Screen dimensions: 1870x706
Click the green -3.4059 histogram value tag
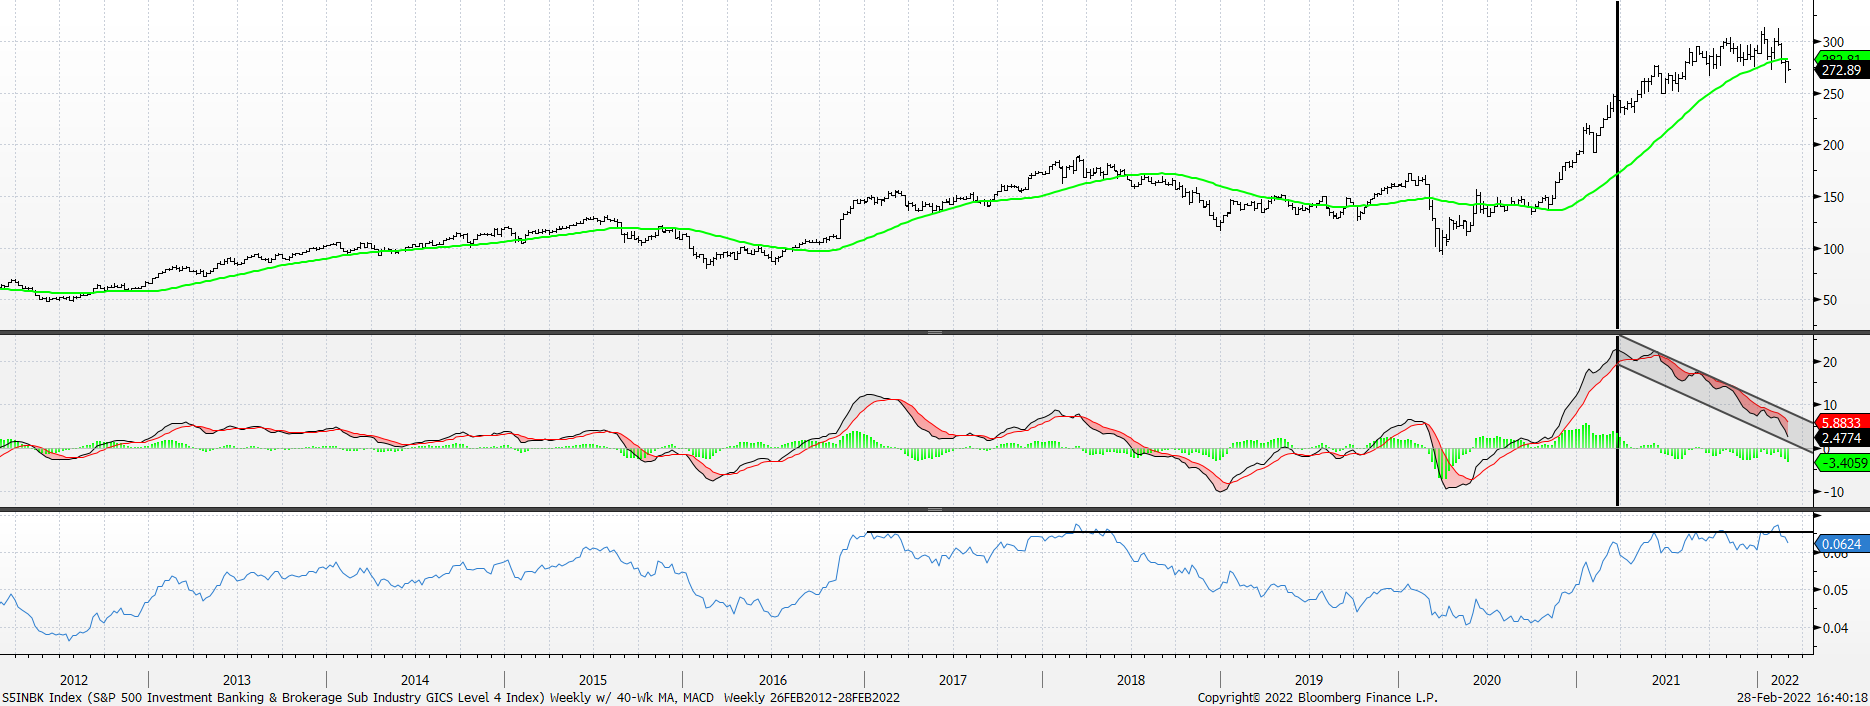1841,463
